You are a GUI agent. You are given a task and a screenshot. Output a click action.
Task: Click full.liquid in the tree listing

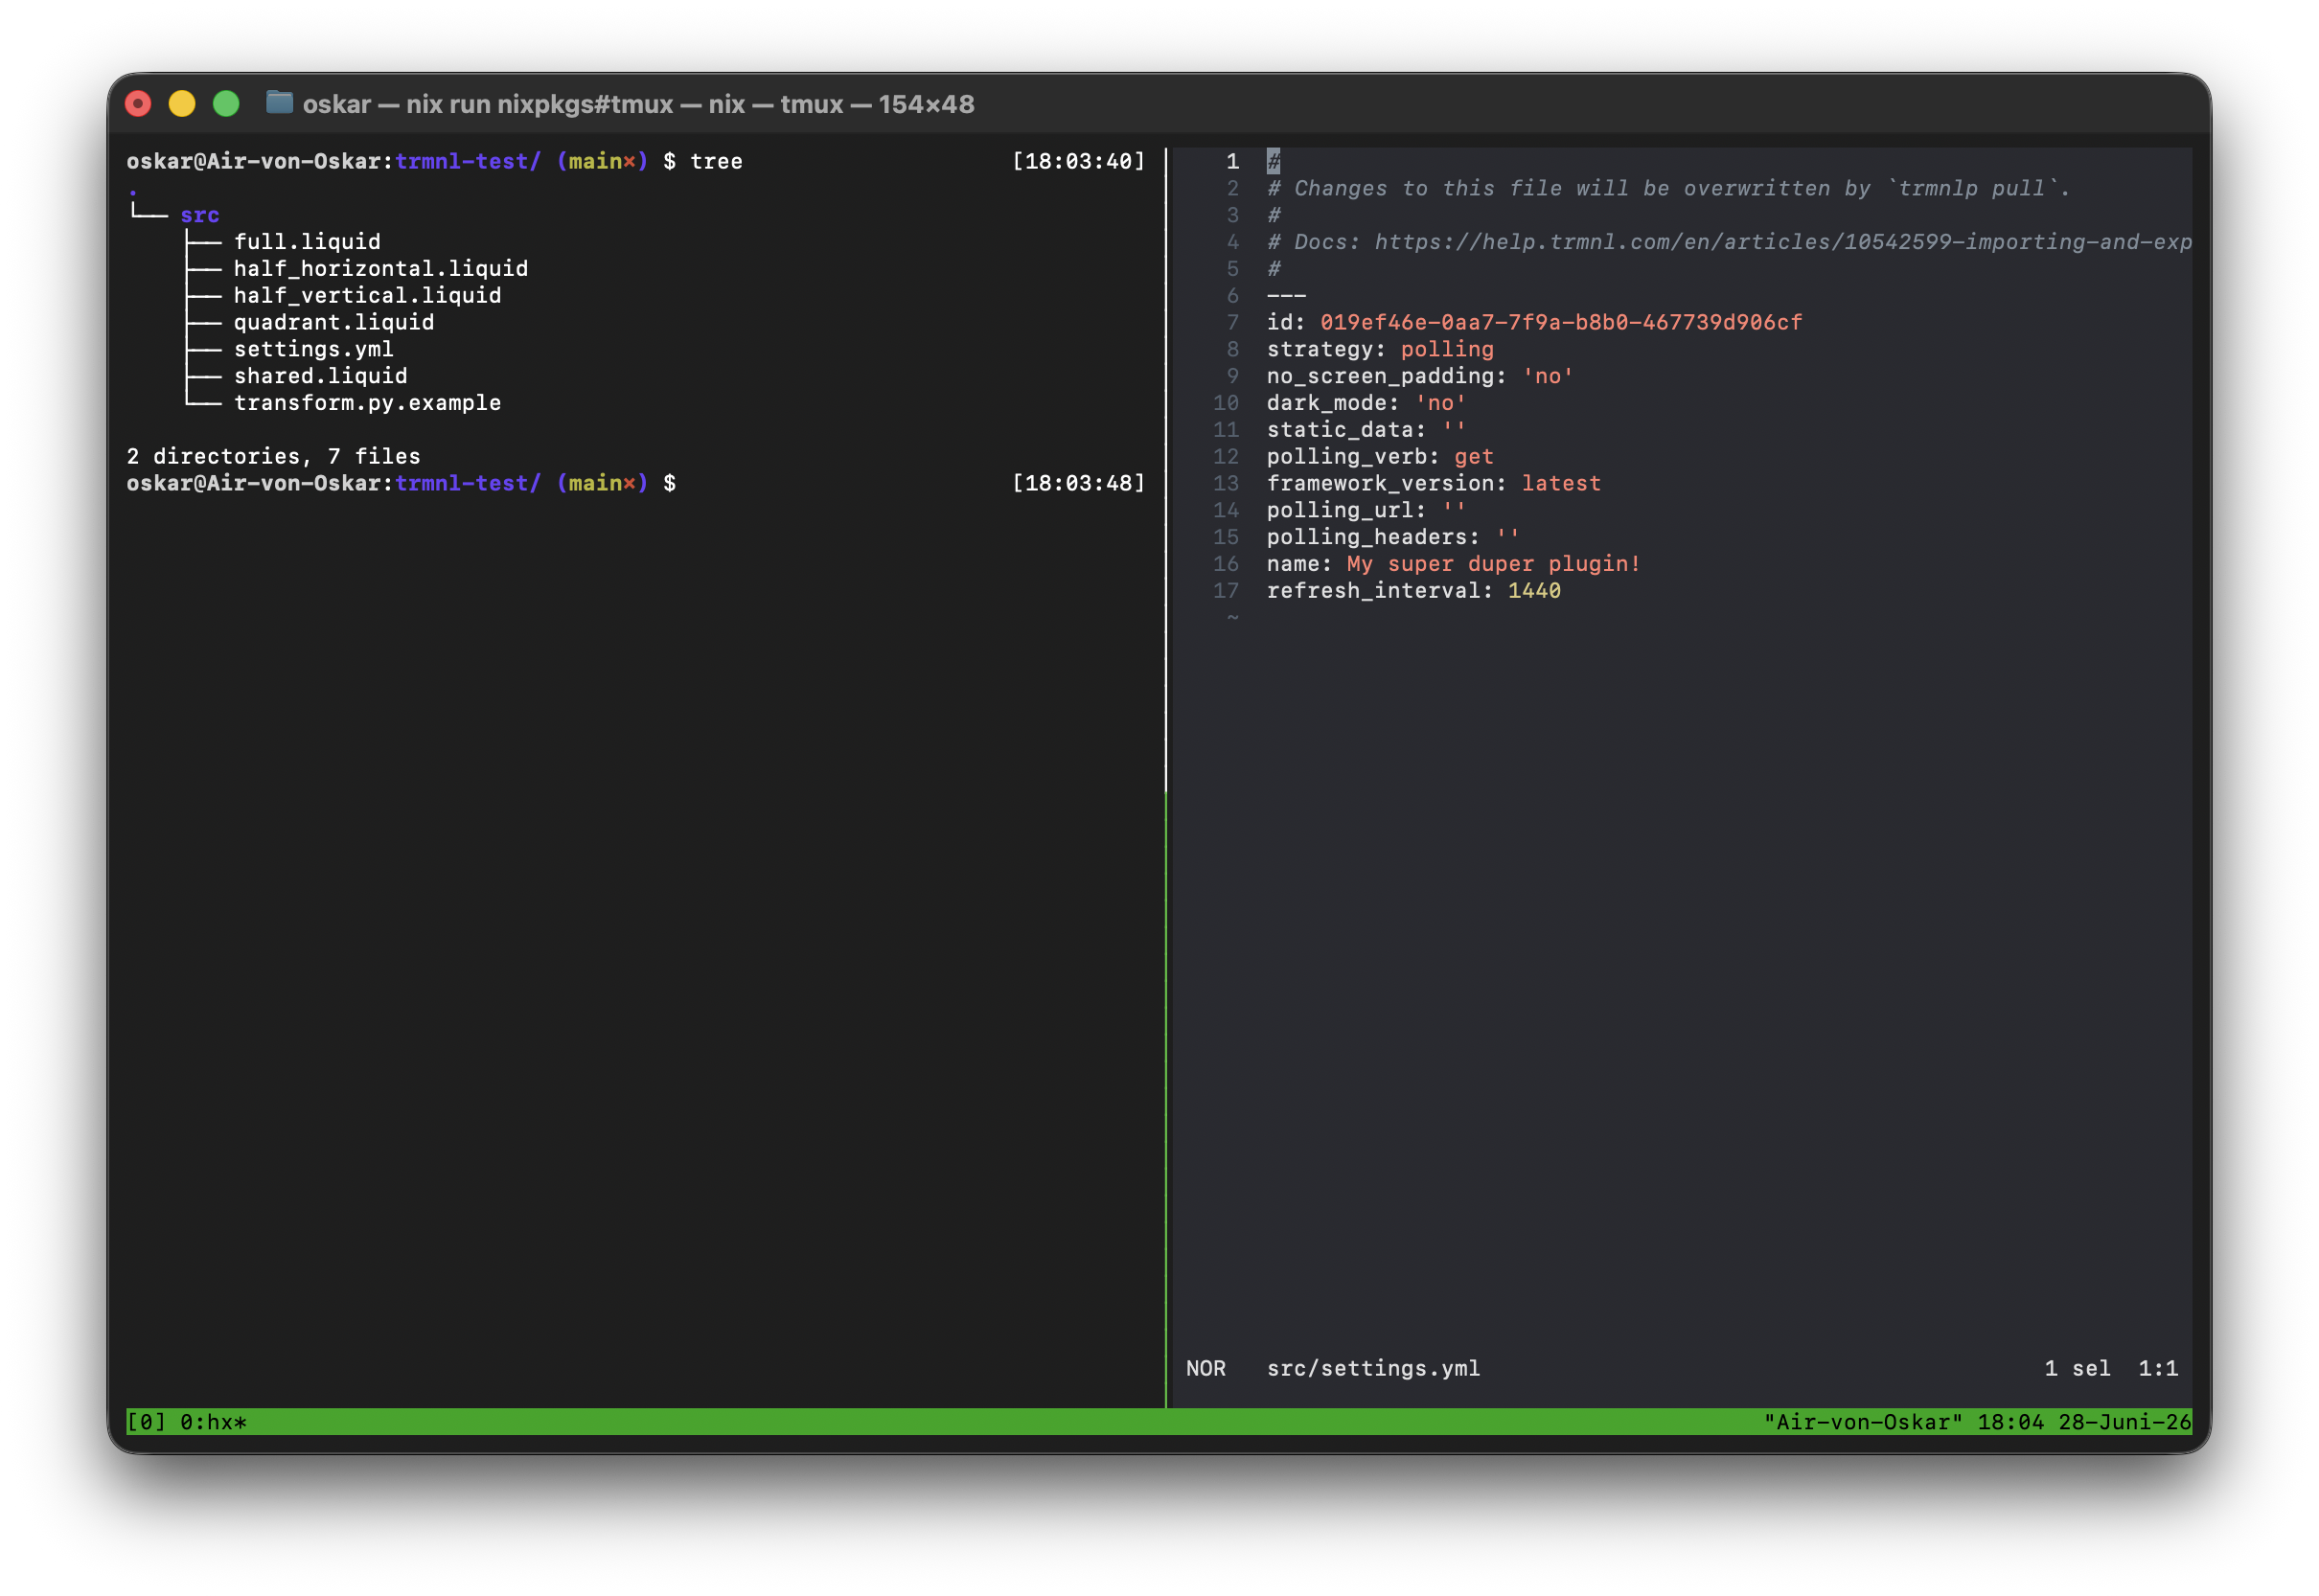click(x=307, y=242)
